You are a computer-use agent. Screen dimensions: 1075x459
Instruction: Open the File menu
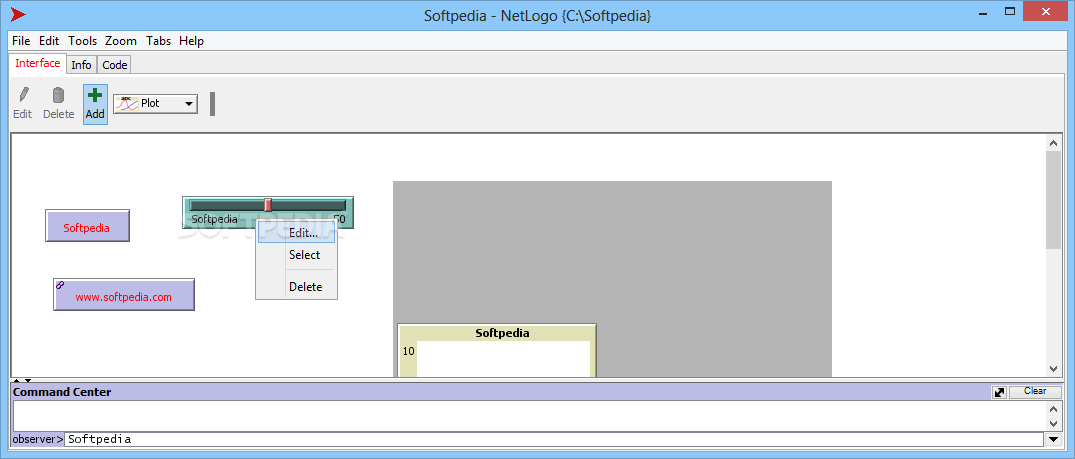[x=21, y=41]
